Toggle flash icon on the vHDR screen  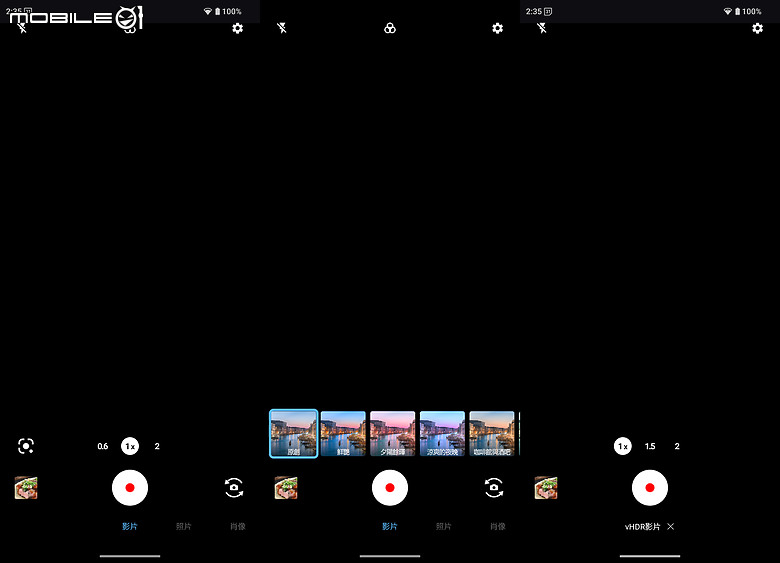[x=542, y=28]
